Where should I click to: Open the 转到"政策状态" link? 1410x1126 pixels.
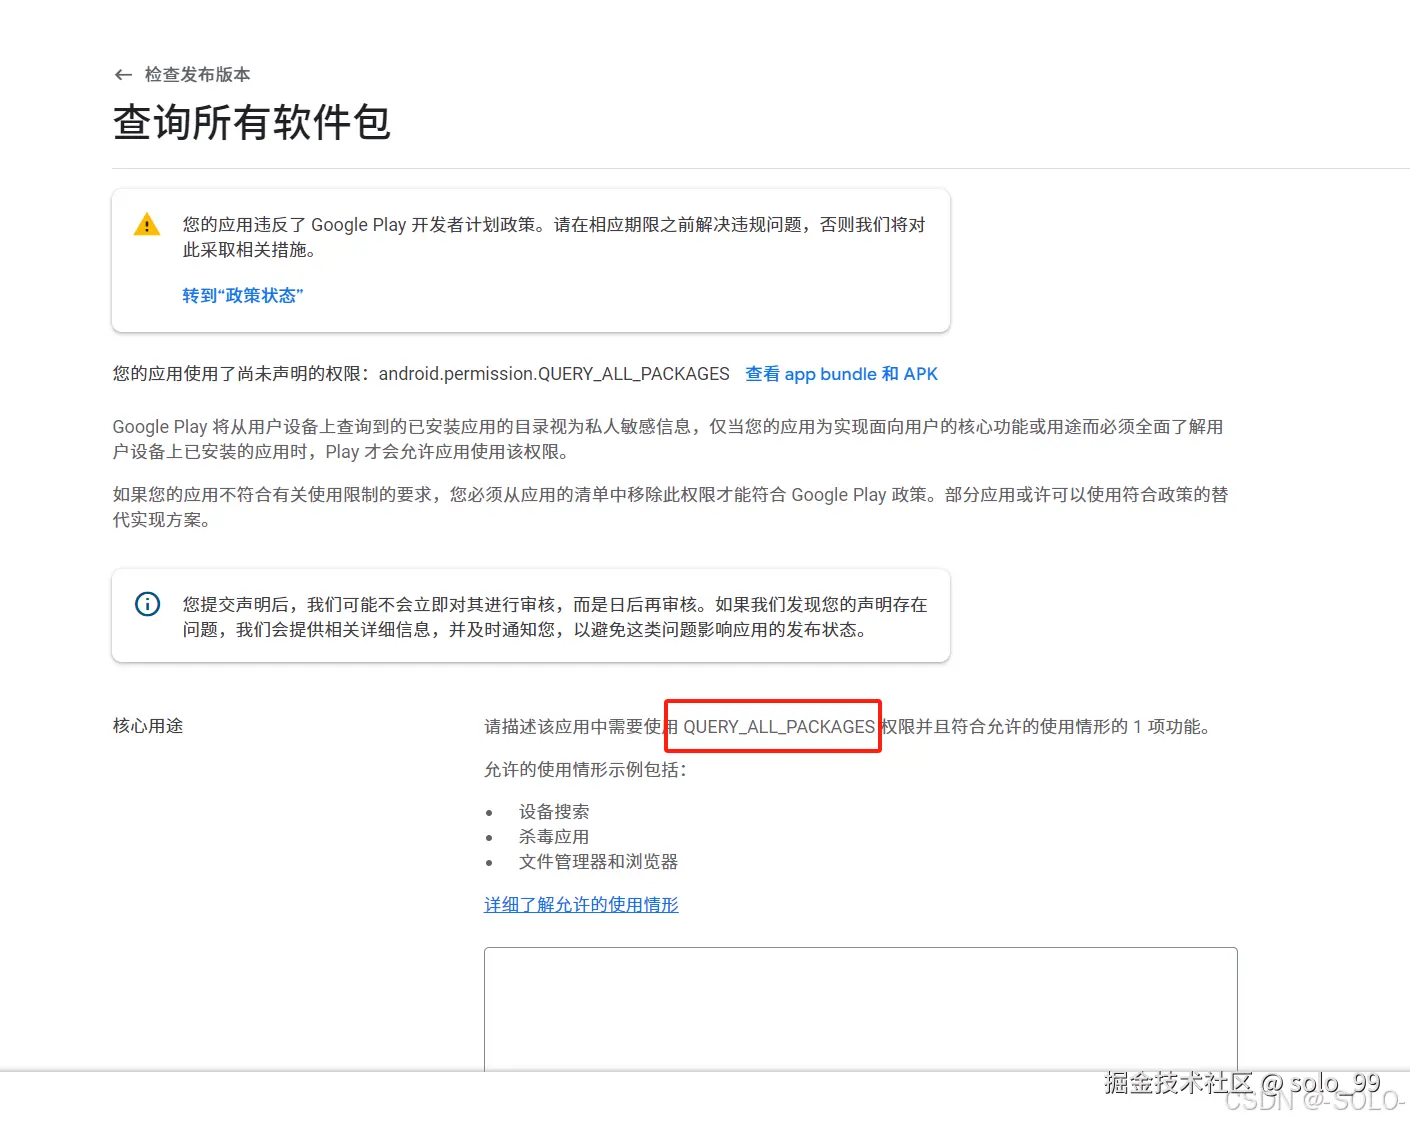242,295
